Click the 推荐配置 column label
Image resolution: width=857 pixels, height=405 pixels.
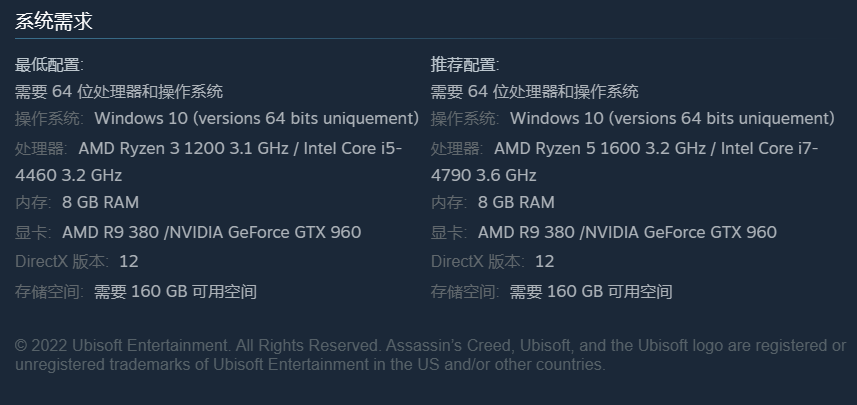coord(464,65)
